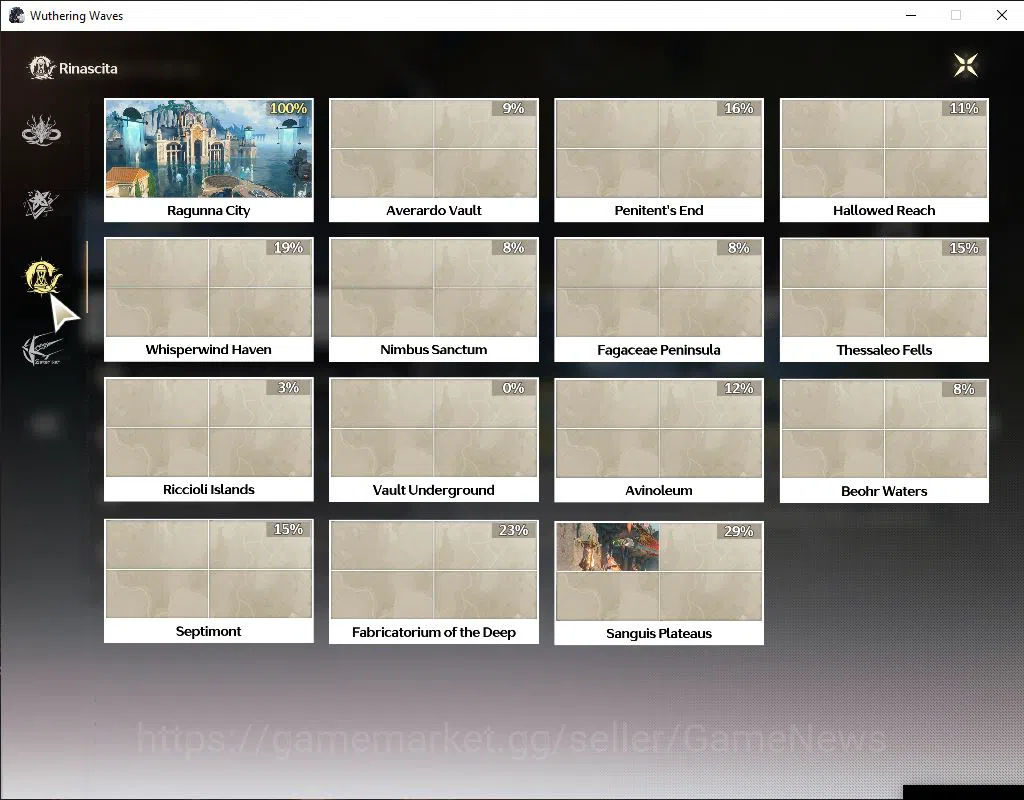
Task: Select the highlighted golden Rinascita emblem in the sidebar
Action: [x=42, y=276]
